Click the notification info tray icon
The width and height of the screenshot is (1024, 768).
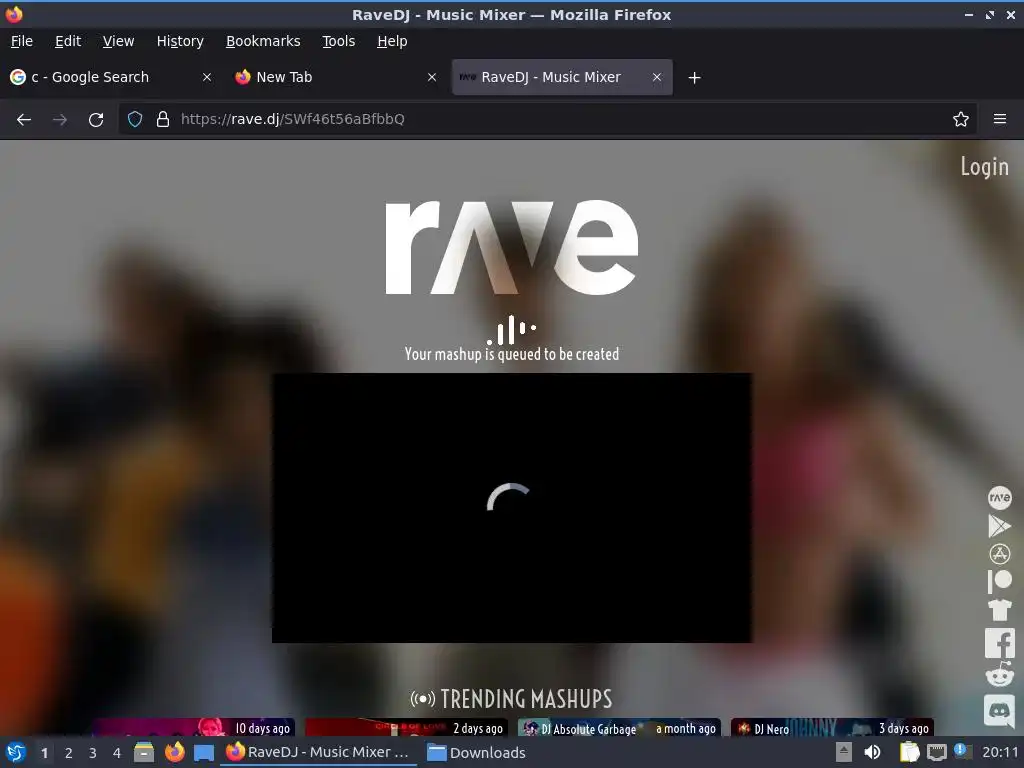[x=962, y=750]
